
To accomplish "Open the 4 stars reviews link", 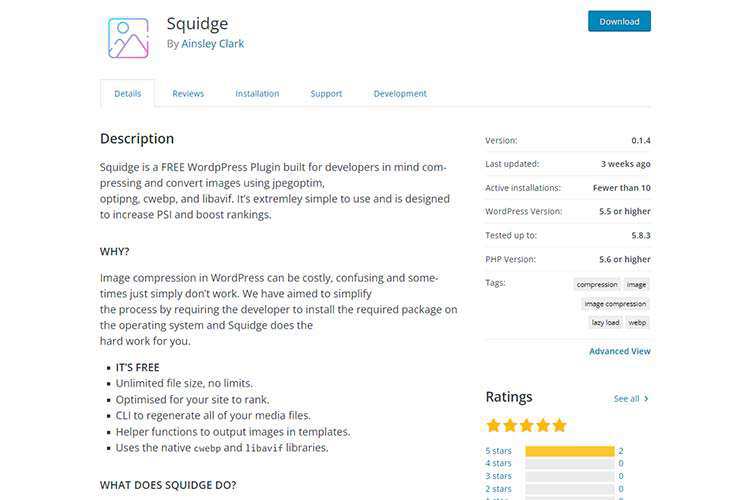I will pyautogui.click(x=498, y=463).
